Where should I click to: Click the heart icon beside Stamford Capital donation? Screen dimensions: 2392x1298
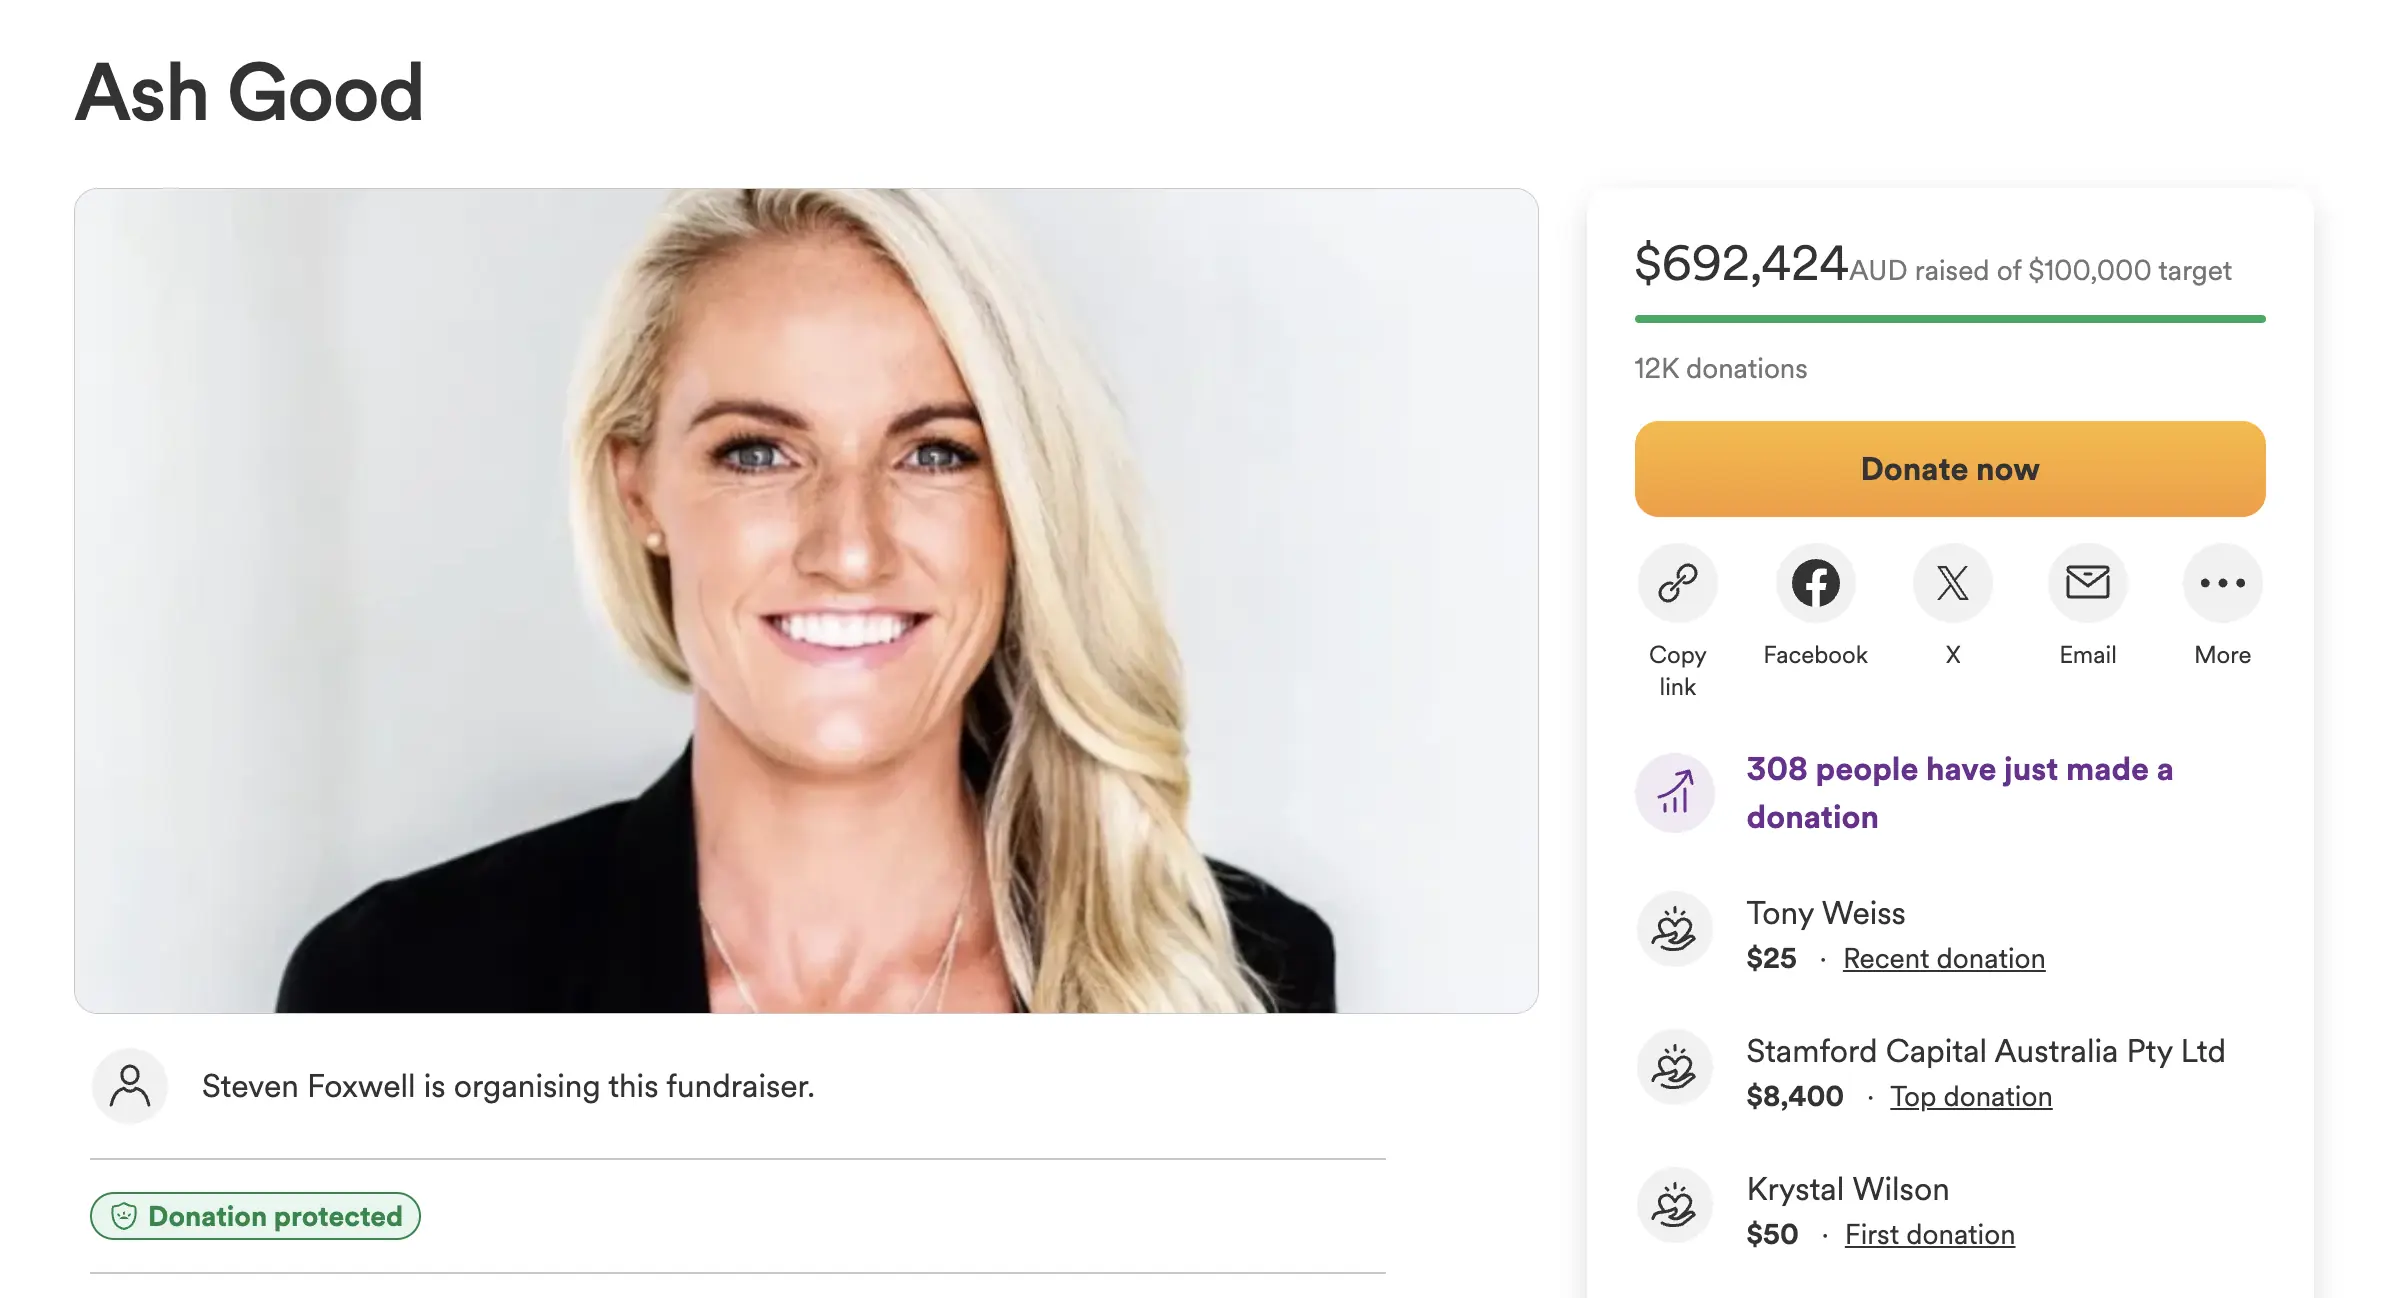pyautogui.click(x=1674, y=1066)
